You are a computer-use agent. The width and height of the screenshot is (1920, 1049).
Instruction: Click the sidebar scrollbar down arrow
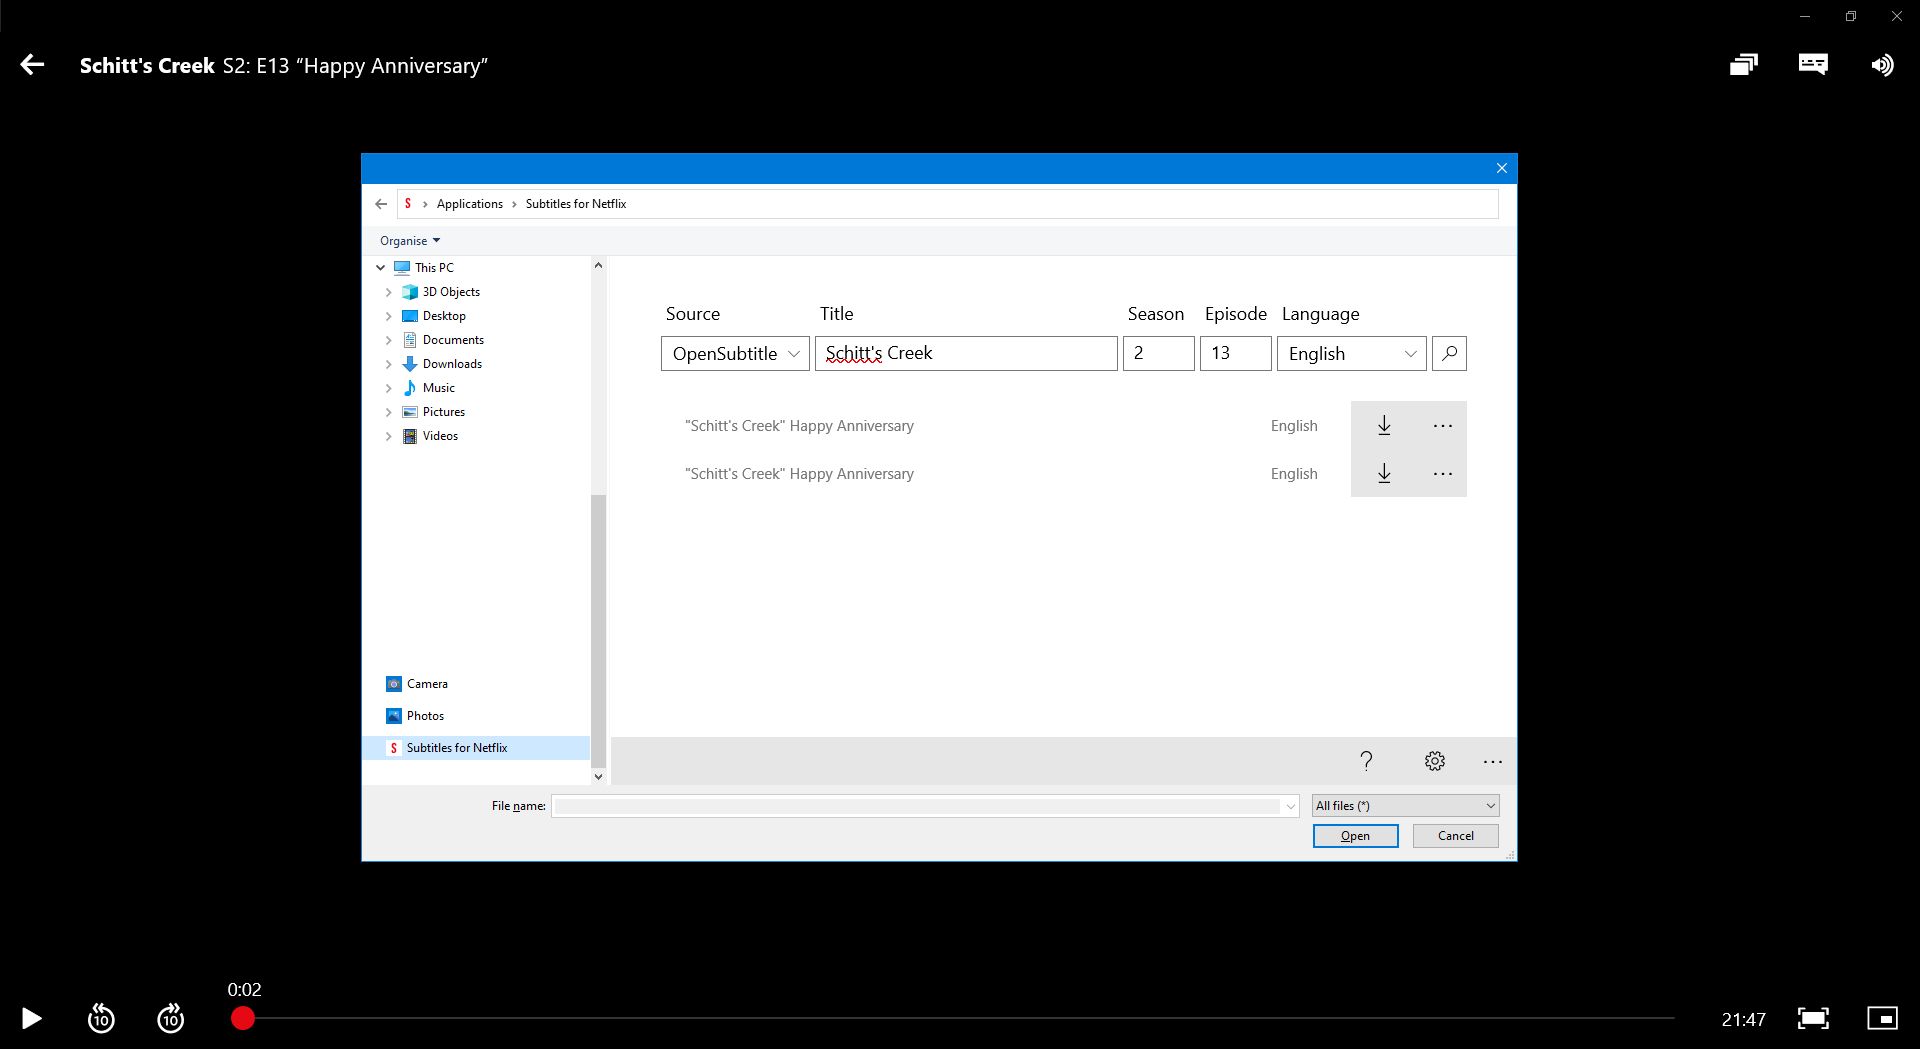598,776
